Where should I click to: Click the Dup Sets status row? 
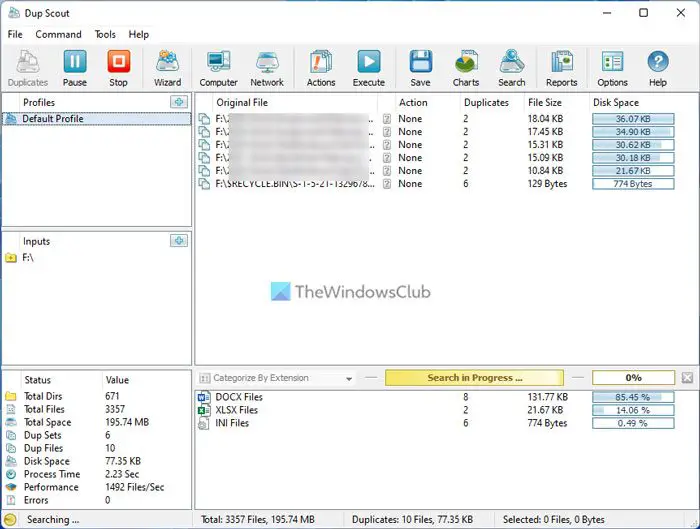(97, 435)
